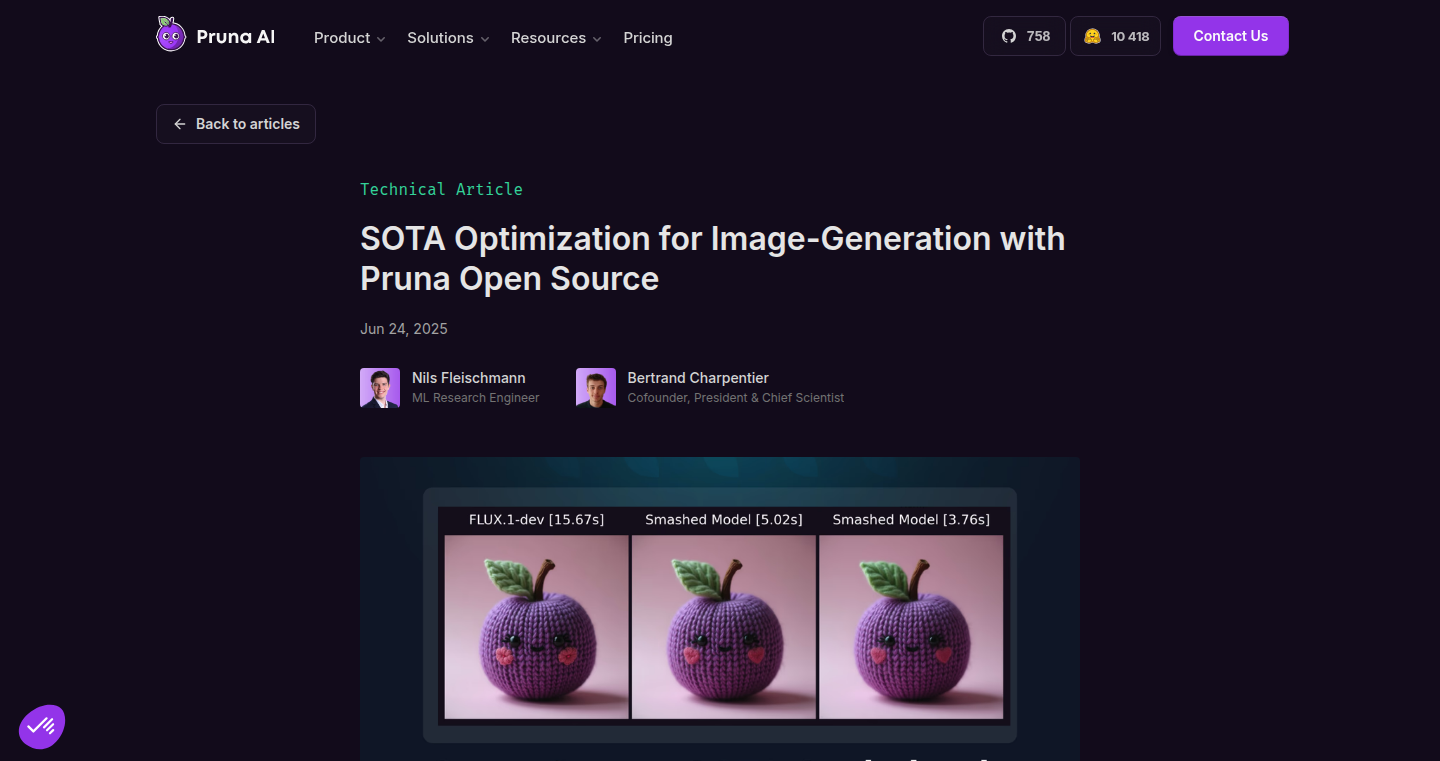Click Nils Fleischmann's profile photo
Screen dimensions: 1440x761
380,388
